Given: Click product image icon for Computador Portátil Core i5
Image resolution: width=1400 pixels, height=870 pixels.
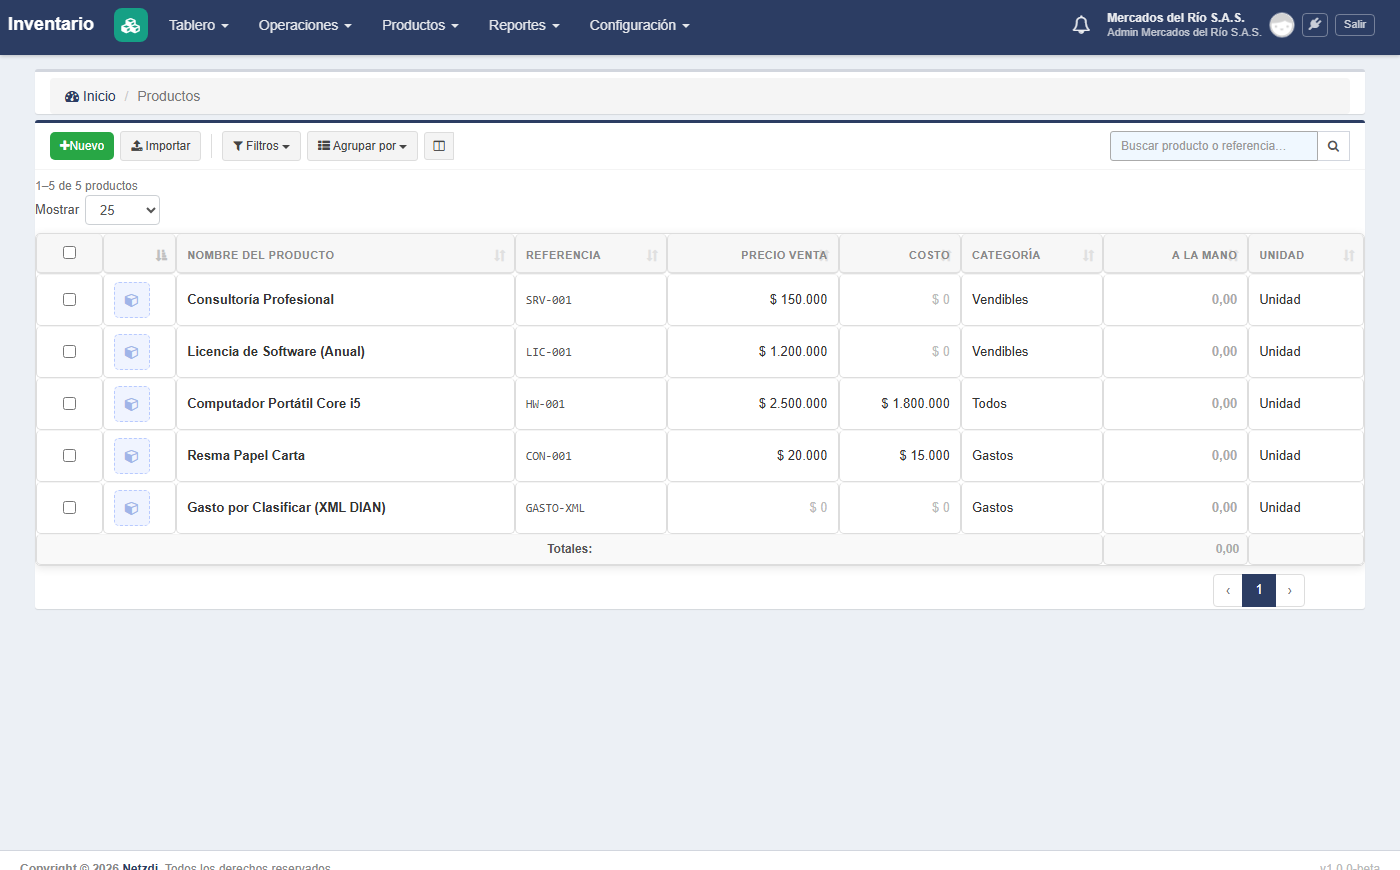Looking at the screenshot, I should (x=132, y=404).
